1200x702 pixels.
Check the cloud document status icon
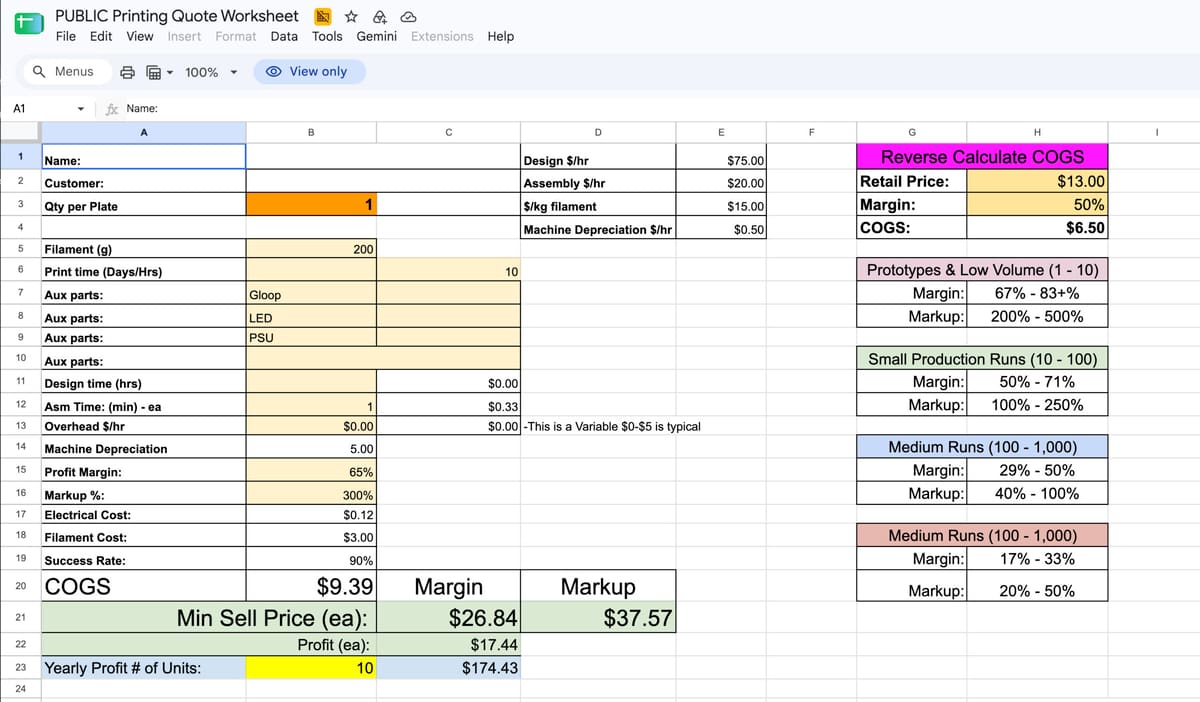pyautogui.click(x=408, y=16)
